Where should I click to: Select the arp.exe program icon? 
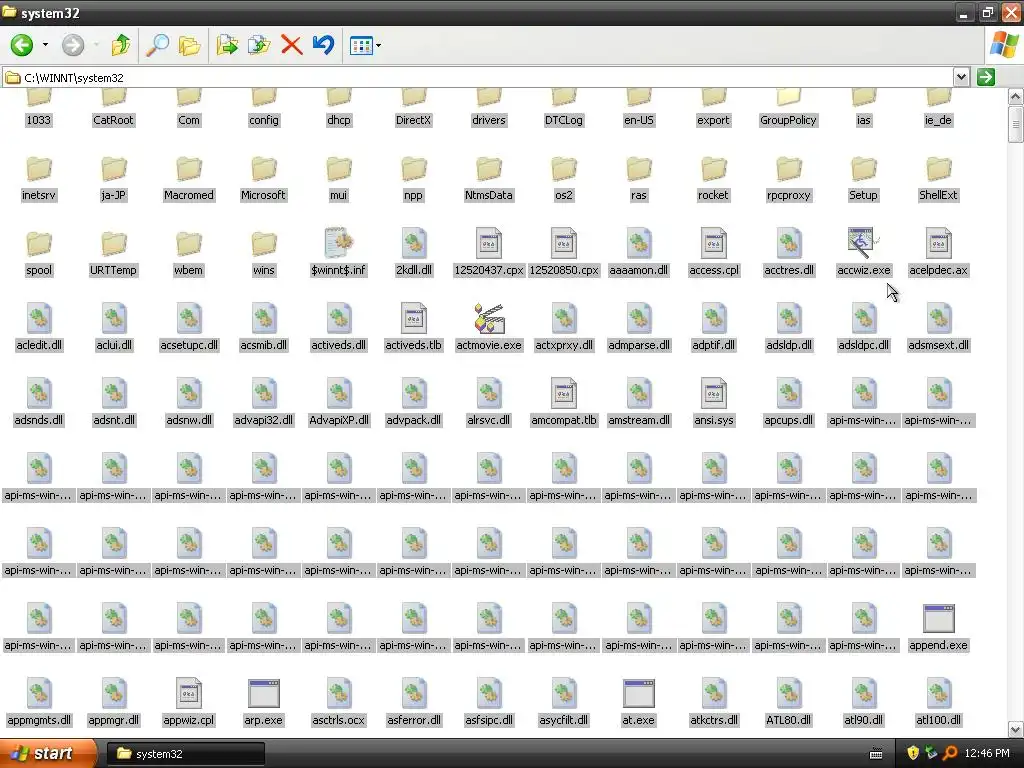(264, 694)
